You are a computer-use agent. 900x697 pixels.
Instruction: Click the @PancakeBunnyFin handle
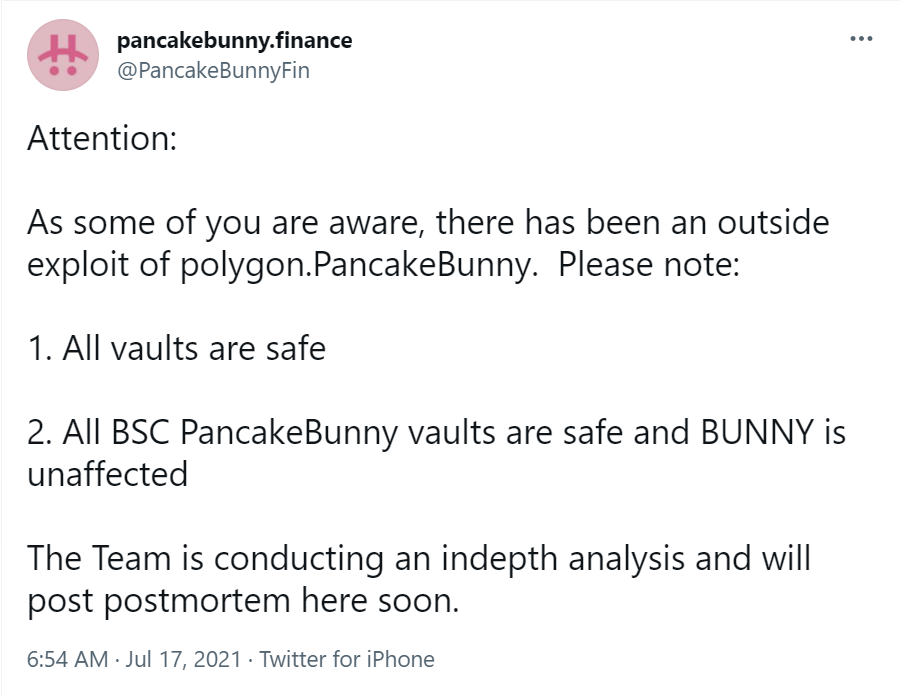(x=214, y=70)
